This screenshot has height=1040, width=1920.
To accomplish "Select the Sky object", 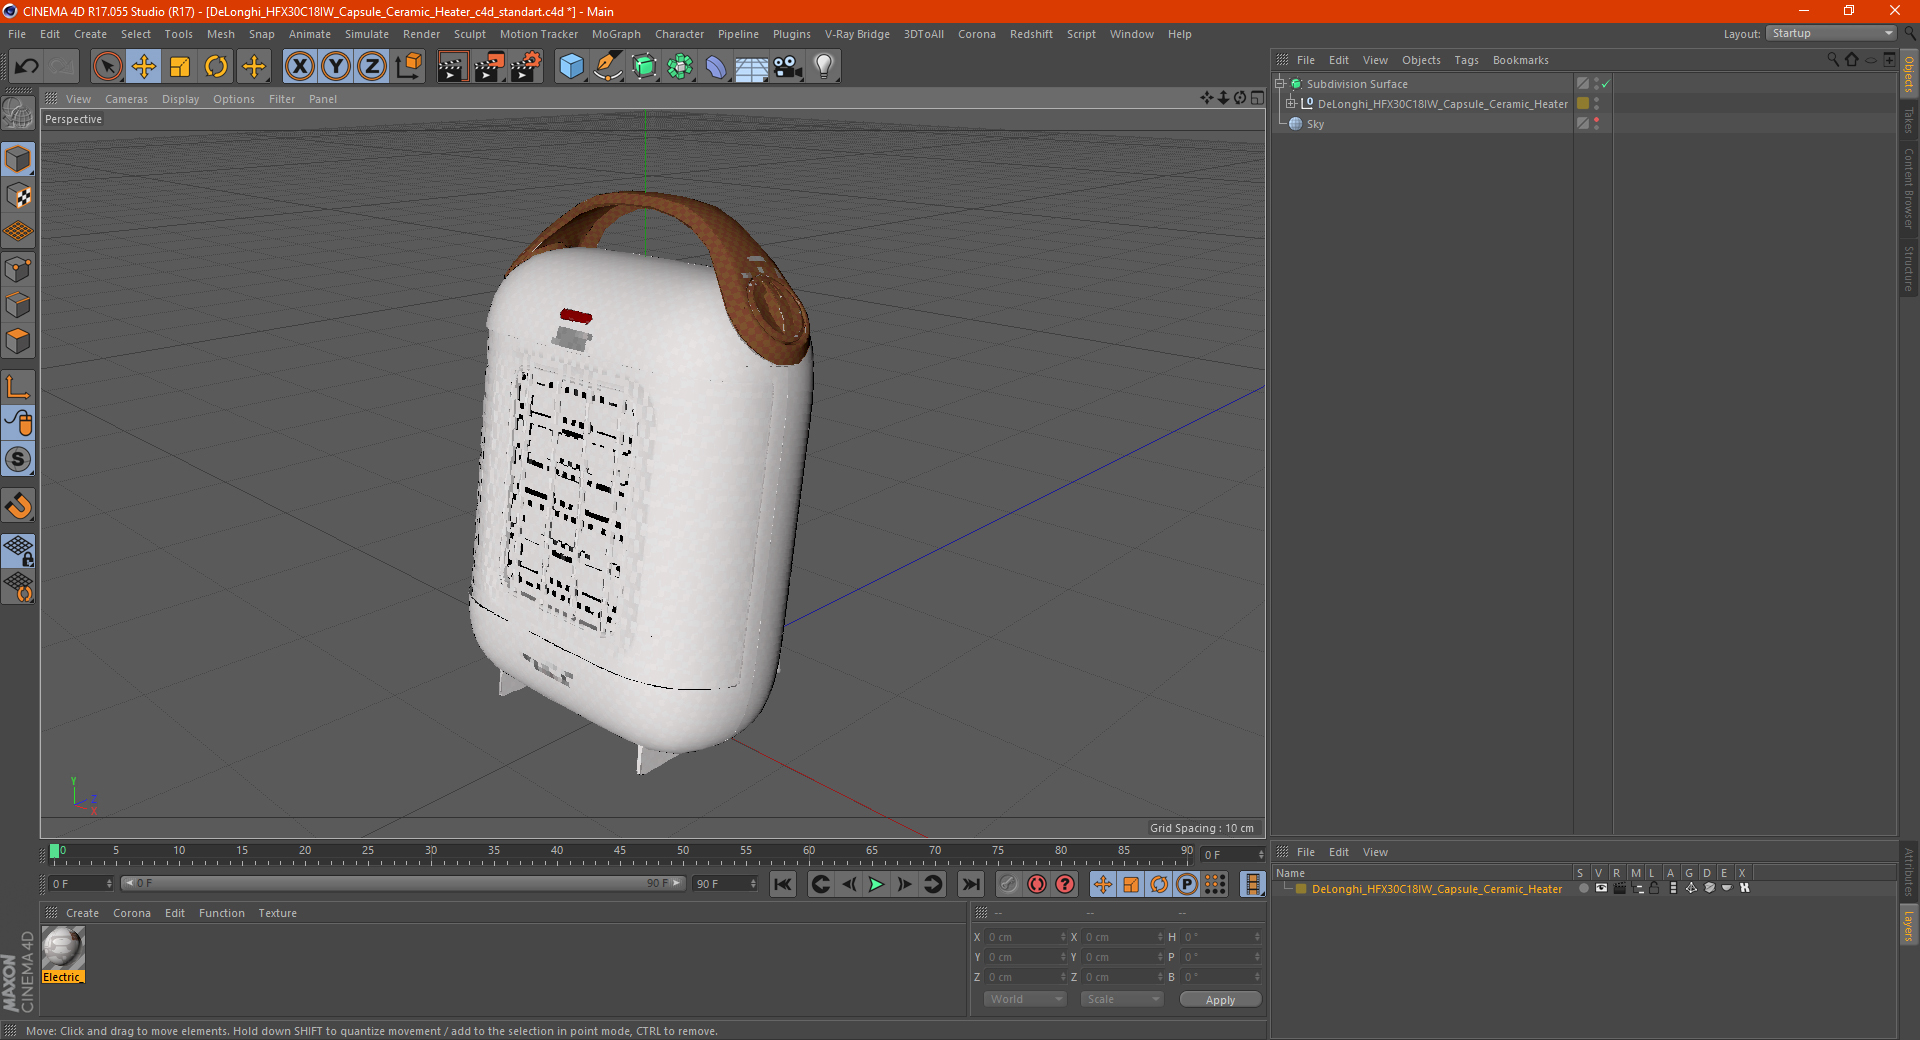I will point(1315,124).
